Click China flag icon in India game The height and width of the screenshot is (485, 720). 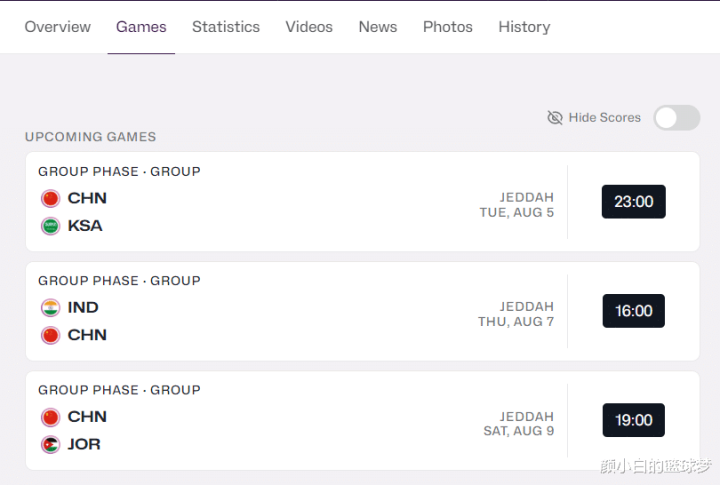click(50, 335)
